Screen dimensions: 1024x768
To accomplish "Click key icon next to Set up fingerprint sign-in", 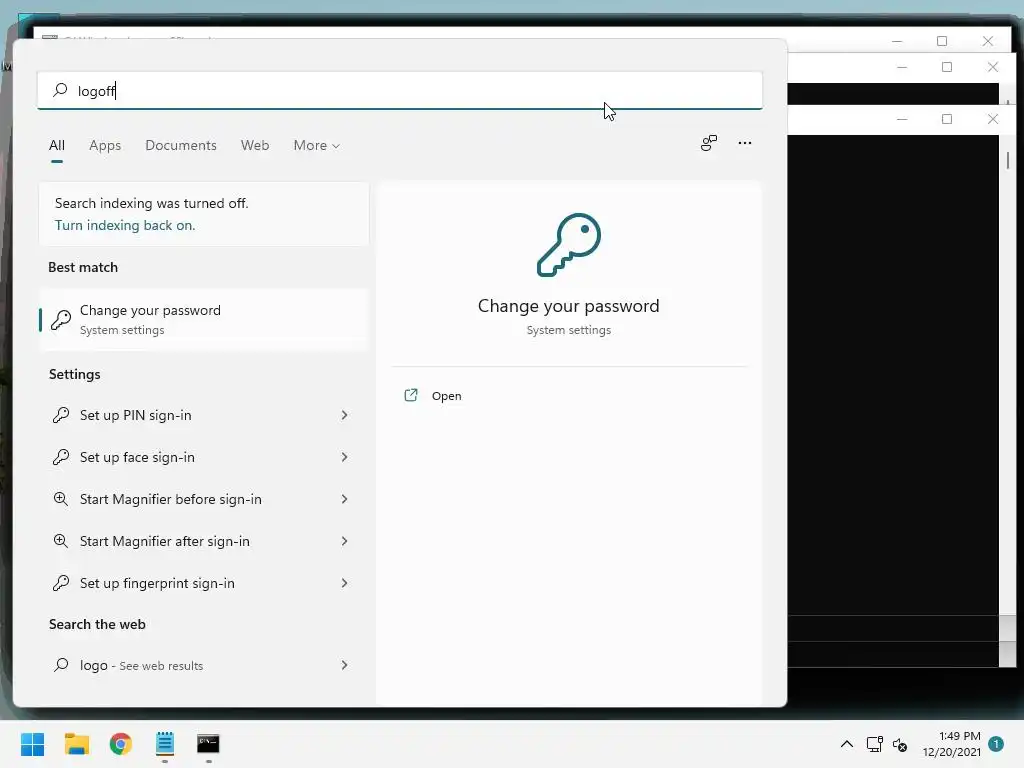I will click(x=61, y=583).
